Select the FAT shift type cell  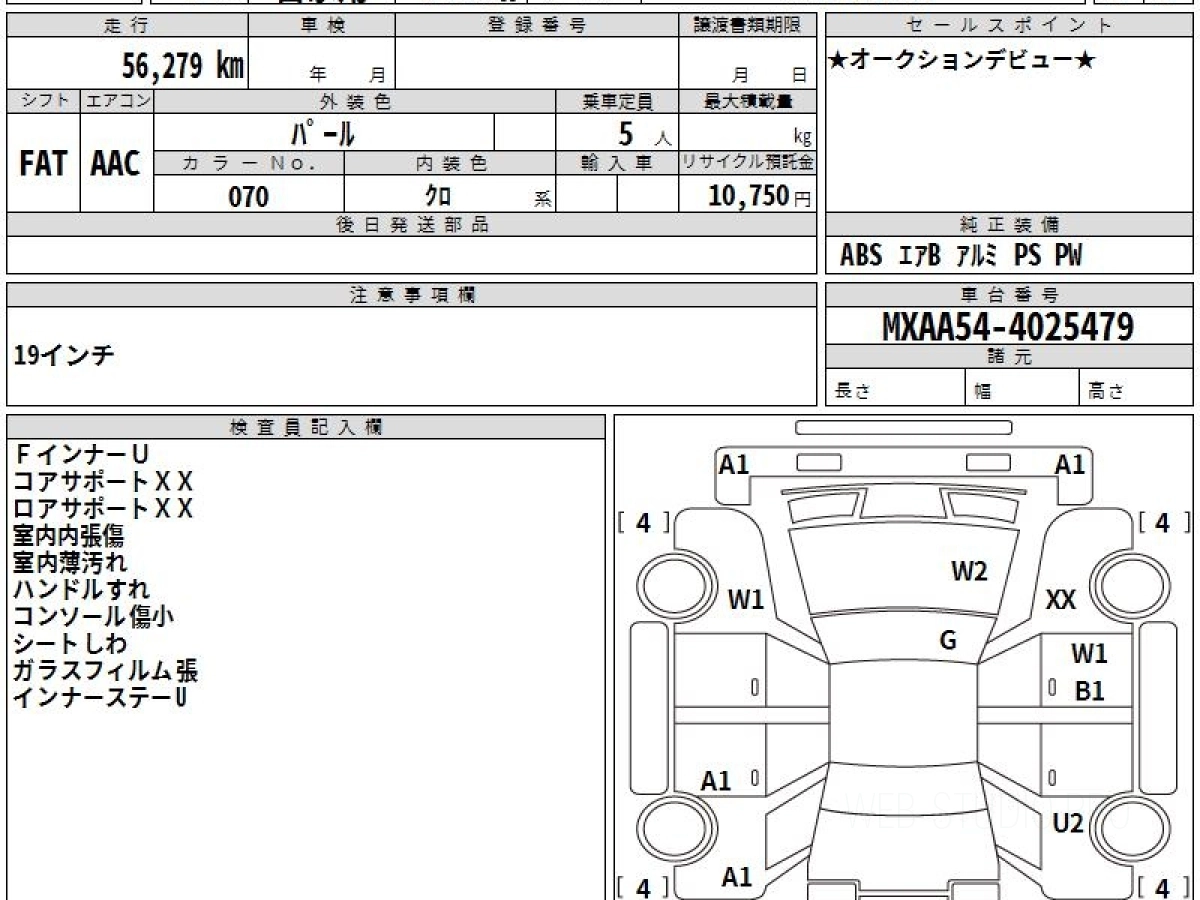[x=43, y=164]
